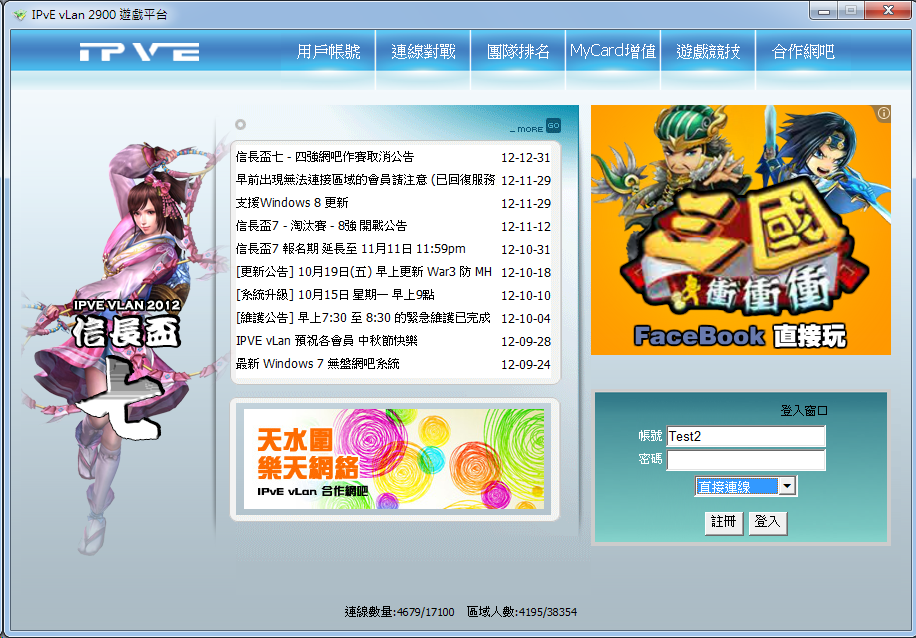The image size is (916, 638).
Task: Open the 三國衝衝衝 FaceBook ad banner
Action: coord(741,230)
